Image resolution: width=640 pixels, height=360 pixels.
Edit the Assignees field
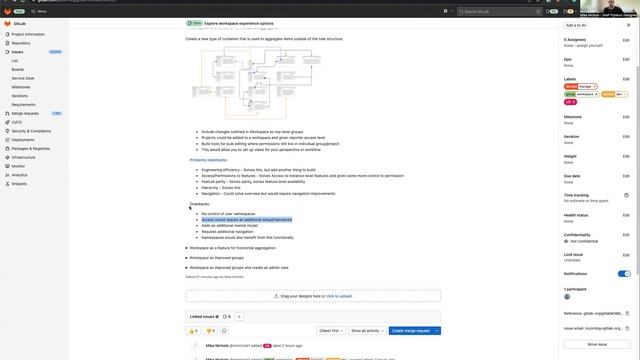click(626, 40)
